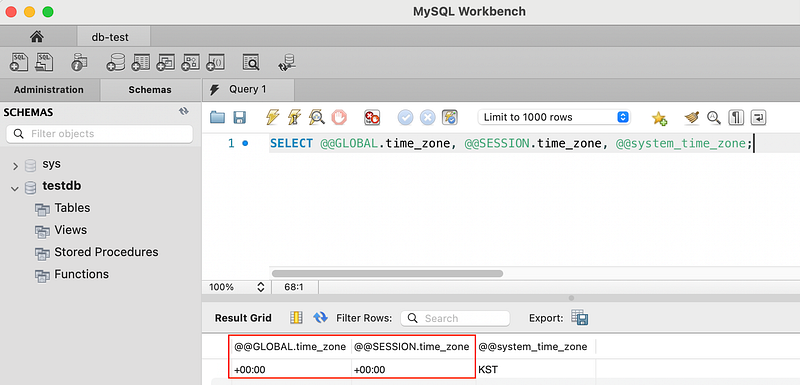Create a new schema icon
Screen dimensions: 800x385
pyautogui.click(x=115, y=62)
